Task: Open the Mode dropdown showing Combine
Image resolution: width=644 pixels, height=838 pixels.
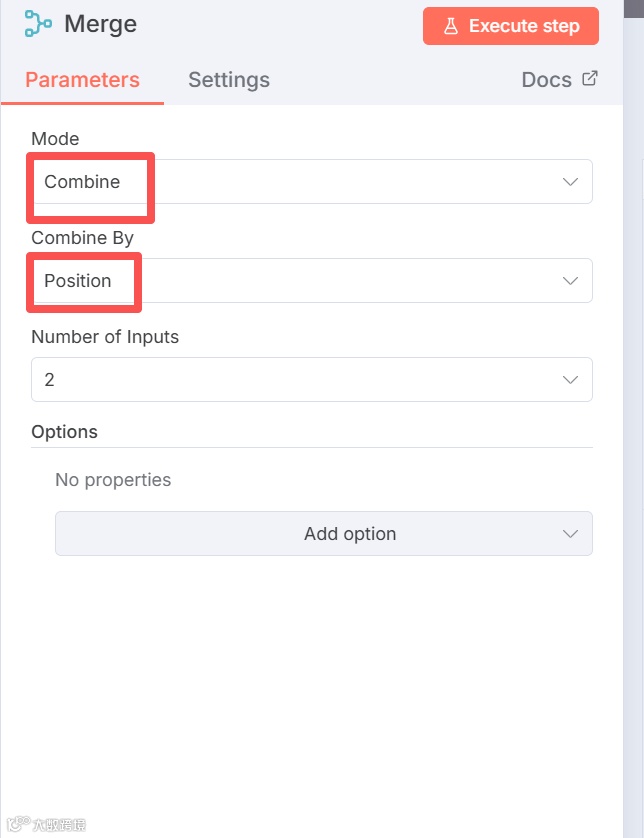Action: (x=311, y=182)
